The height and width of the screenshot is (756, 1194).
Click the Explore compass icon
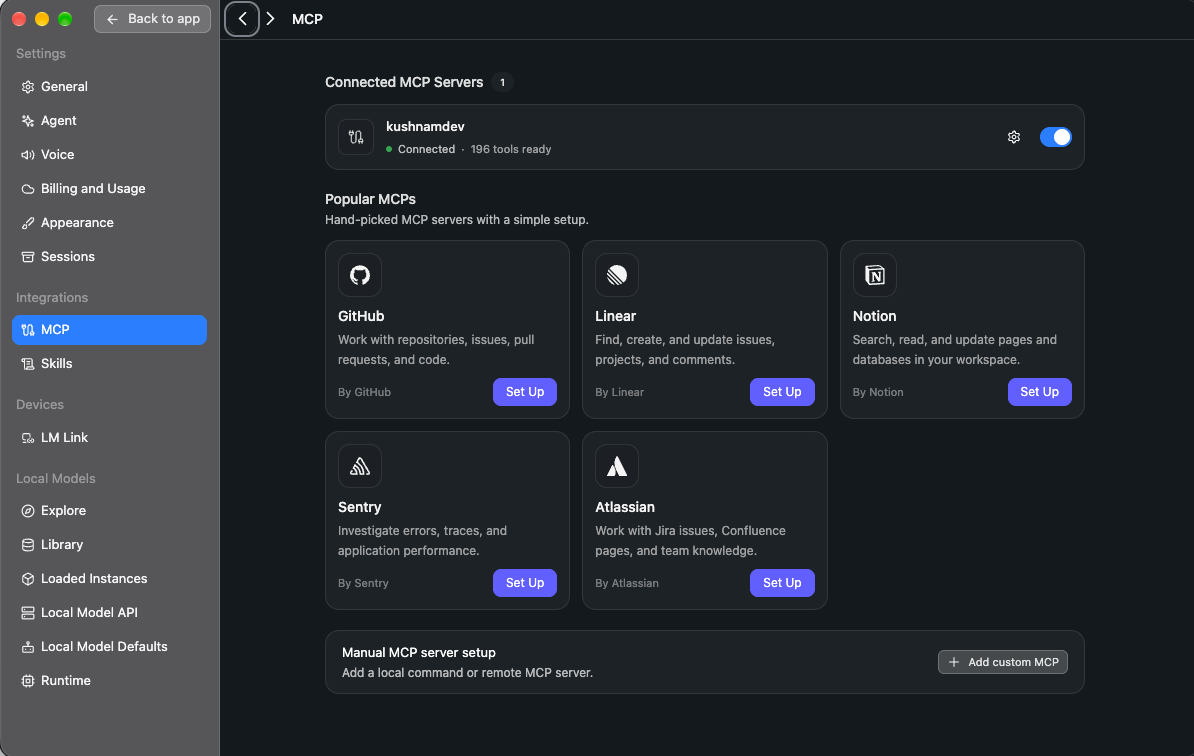coord(28,511)
